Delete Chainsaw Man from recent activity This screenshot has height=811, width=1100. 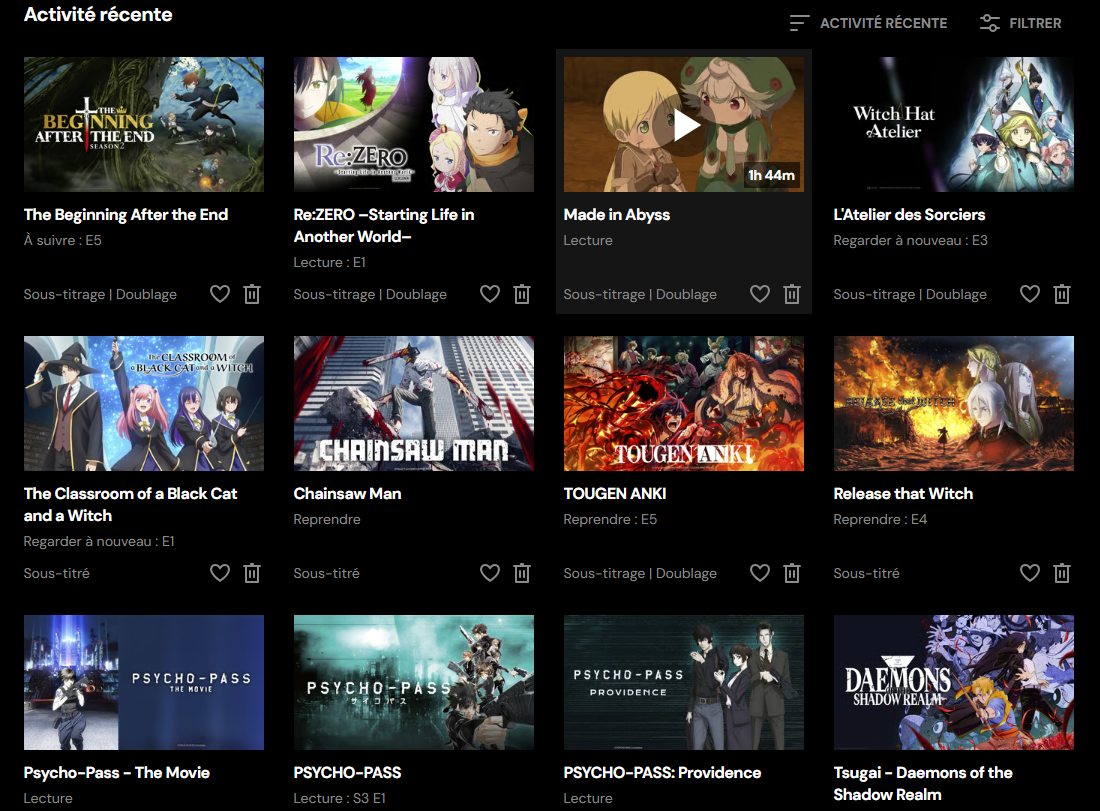(522, 573)
